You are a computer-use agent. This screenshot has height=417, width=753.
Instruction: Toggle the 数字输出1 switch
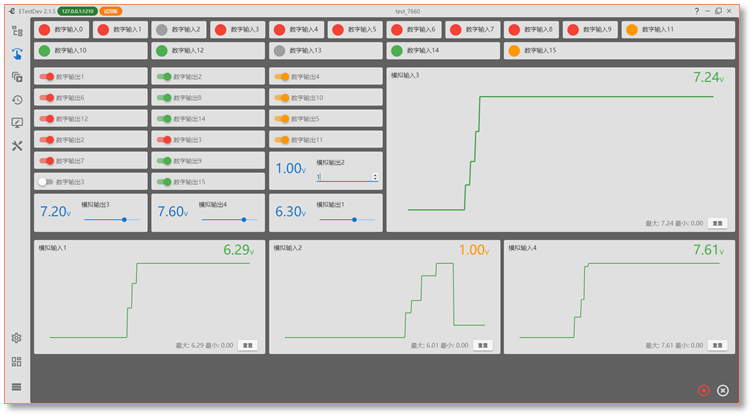click(x=47, y=77)
